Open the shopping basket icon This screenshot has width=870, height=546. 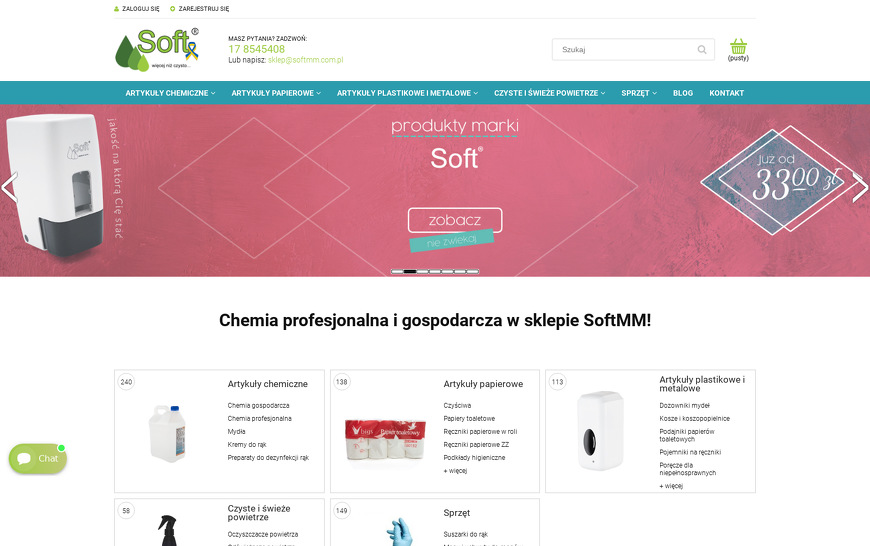pyautogui.click(x=738, y=47)
